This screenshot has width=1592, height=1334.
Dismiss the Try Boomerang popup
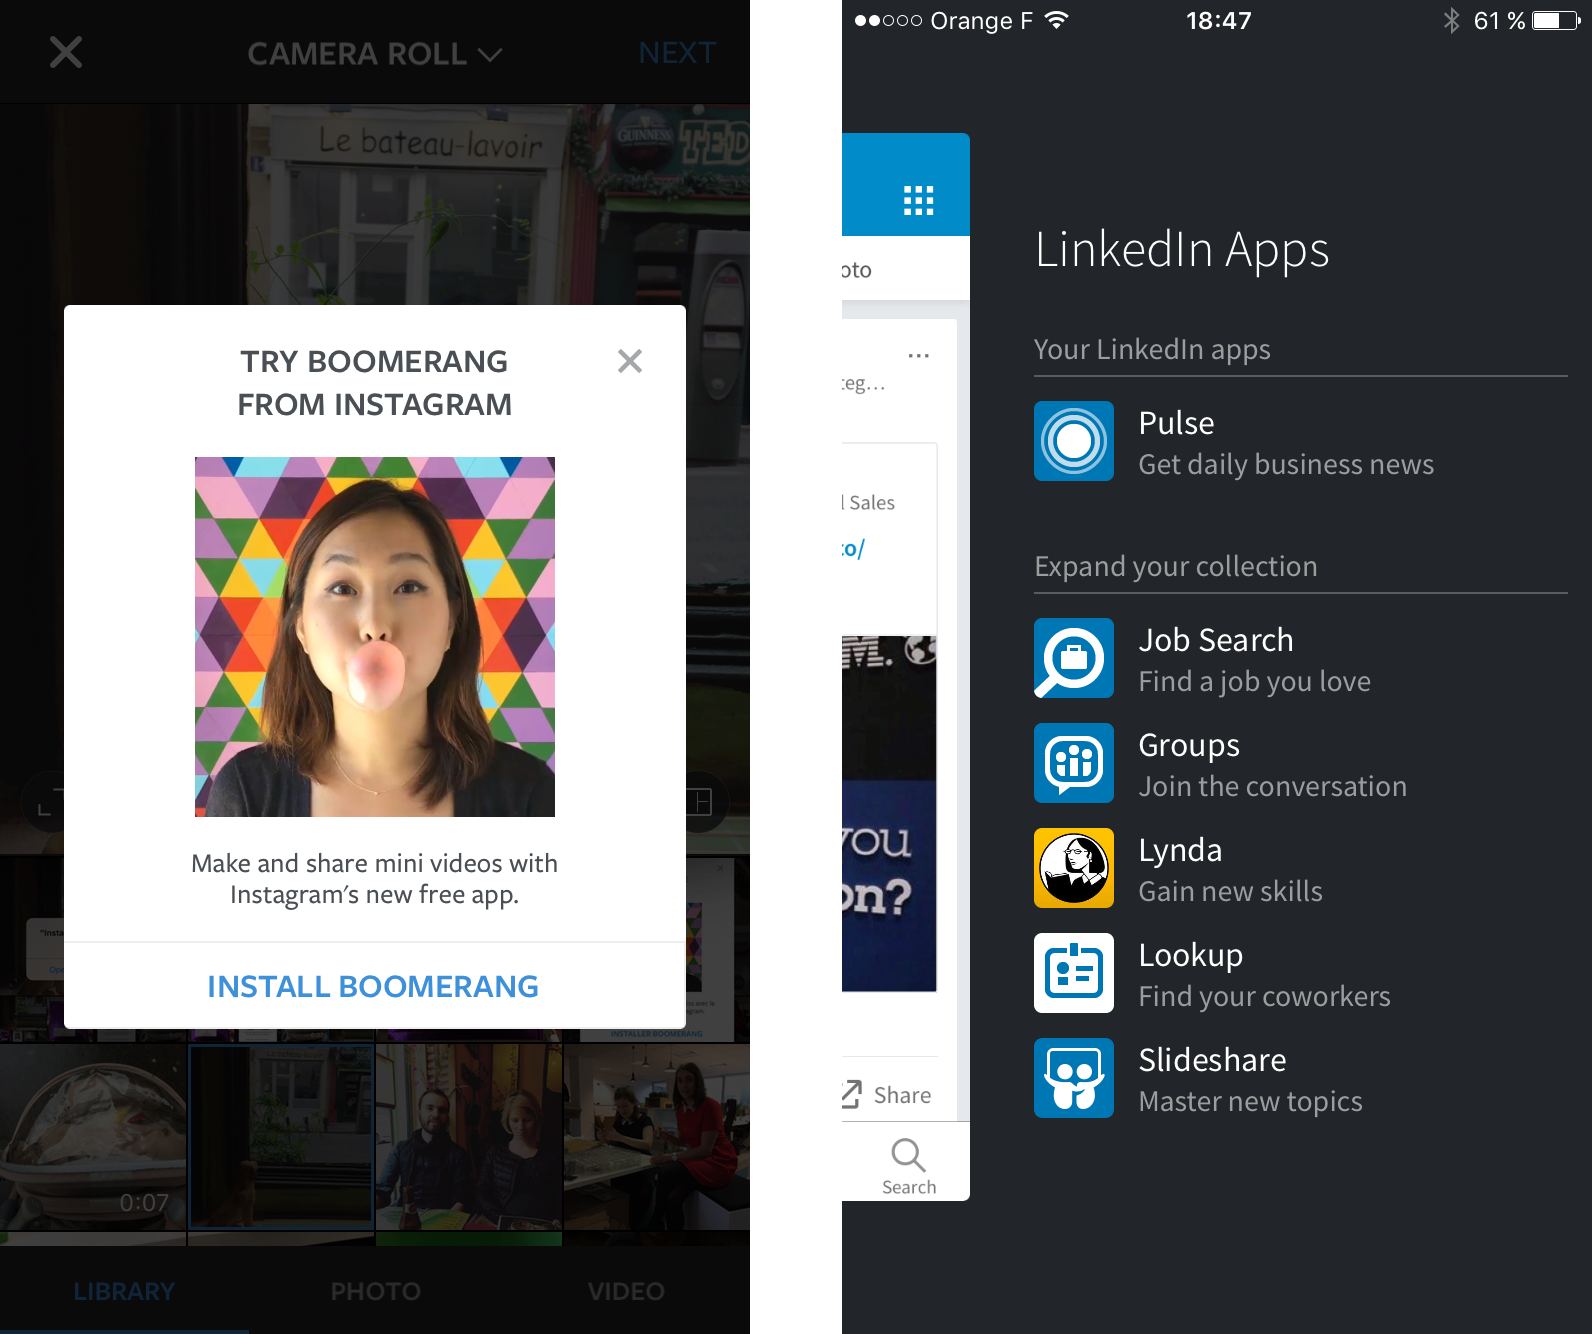point(630,361)
